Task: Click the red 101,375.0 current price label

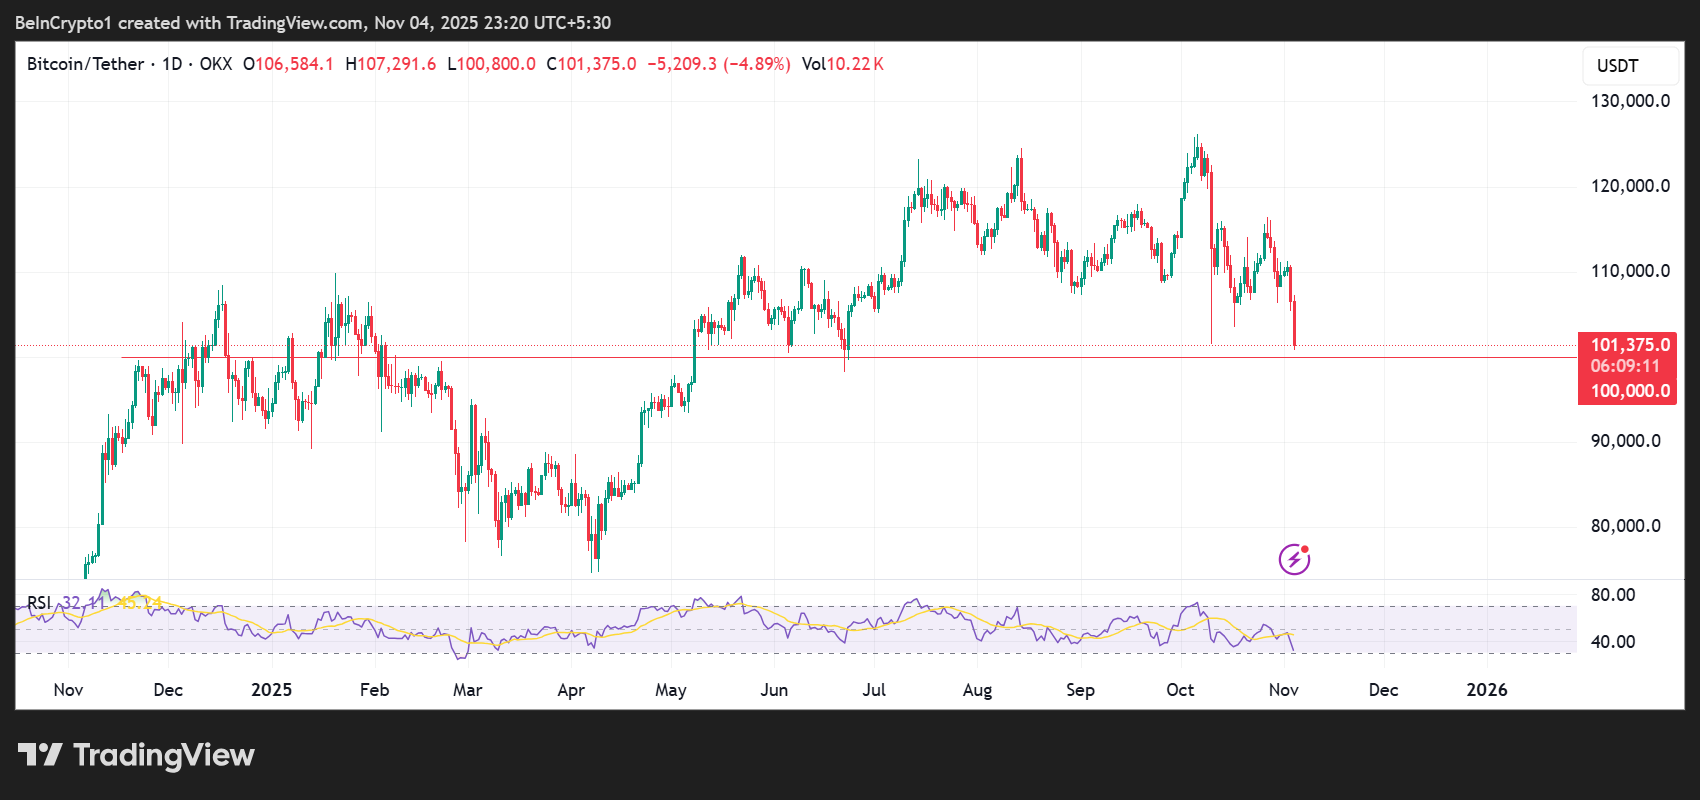Action: (x=1629, y=345)
